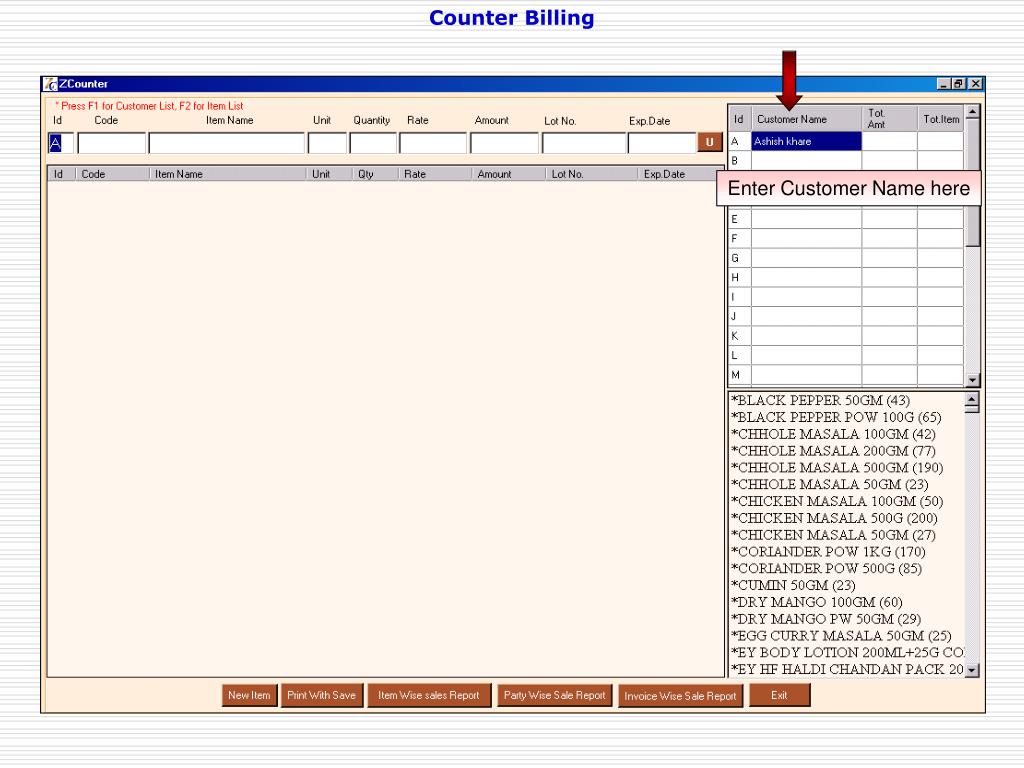Click item list scroll down arrow

[x=972, y=670]
